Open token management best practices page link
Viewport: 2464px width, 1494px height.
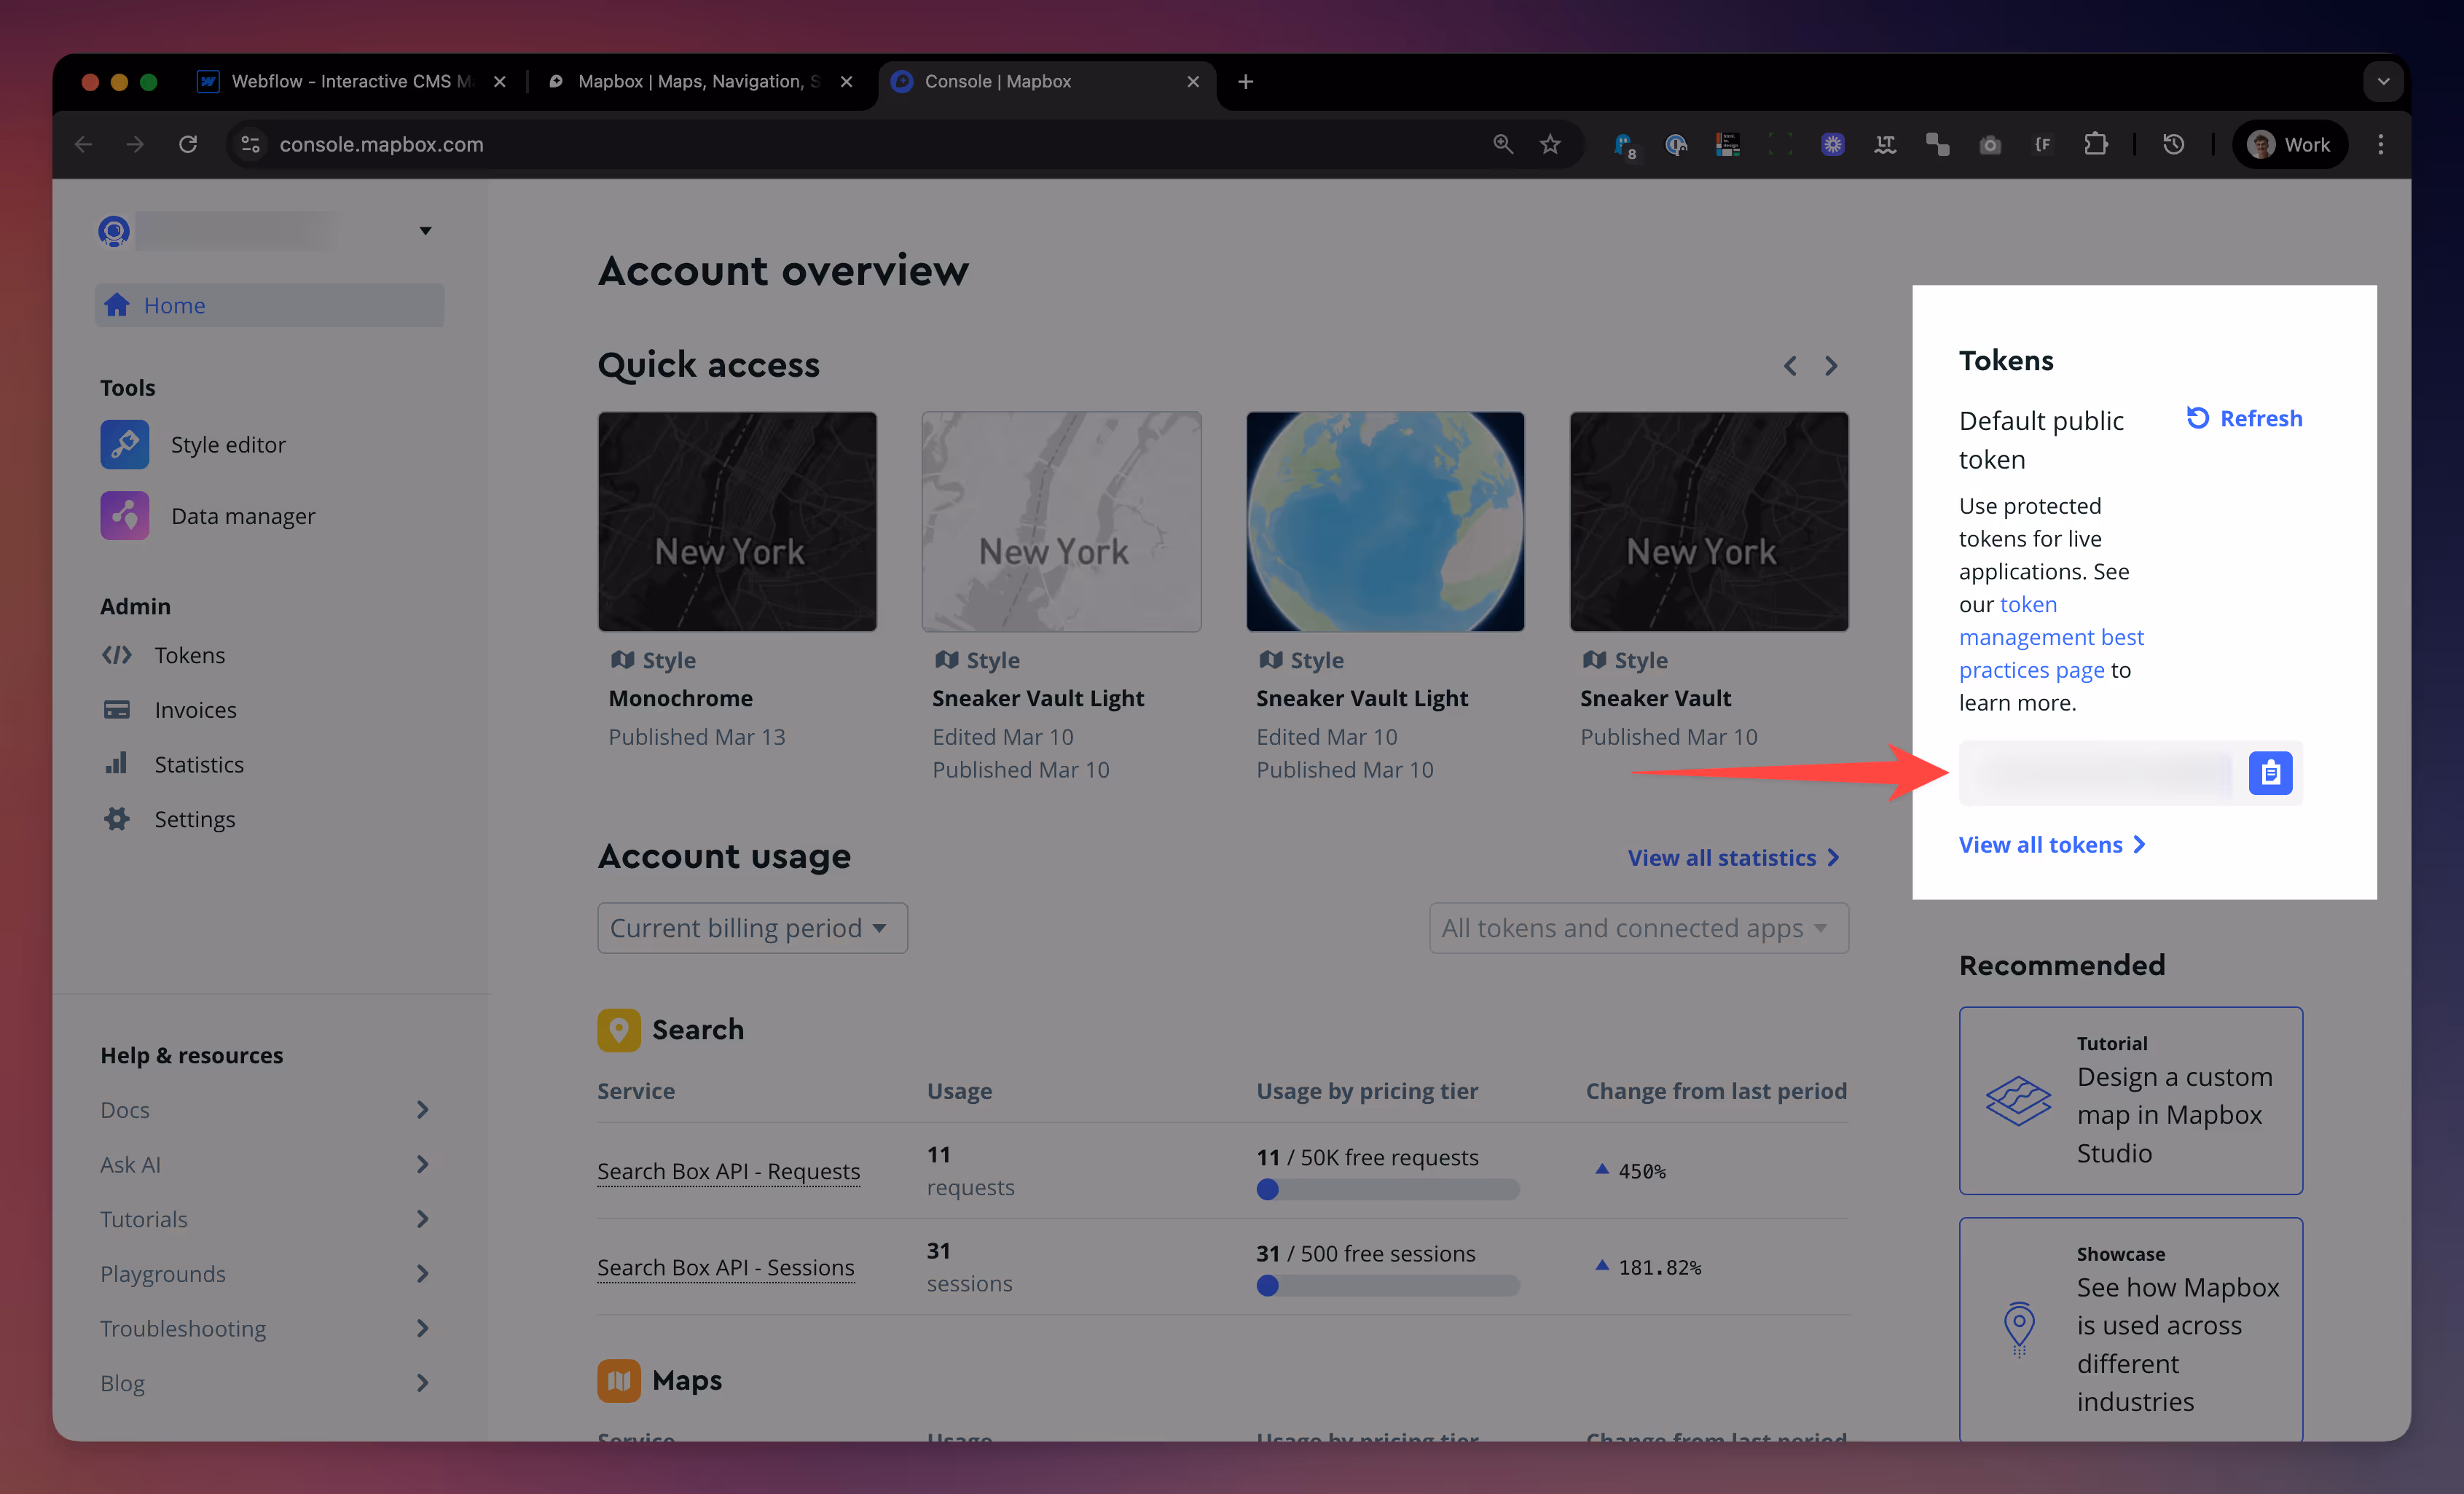2051,637
